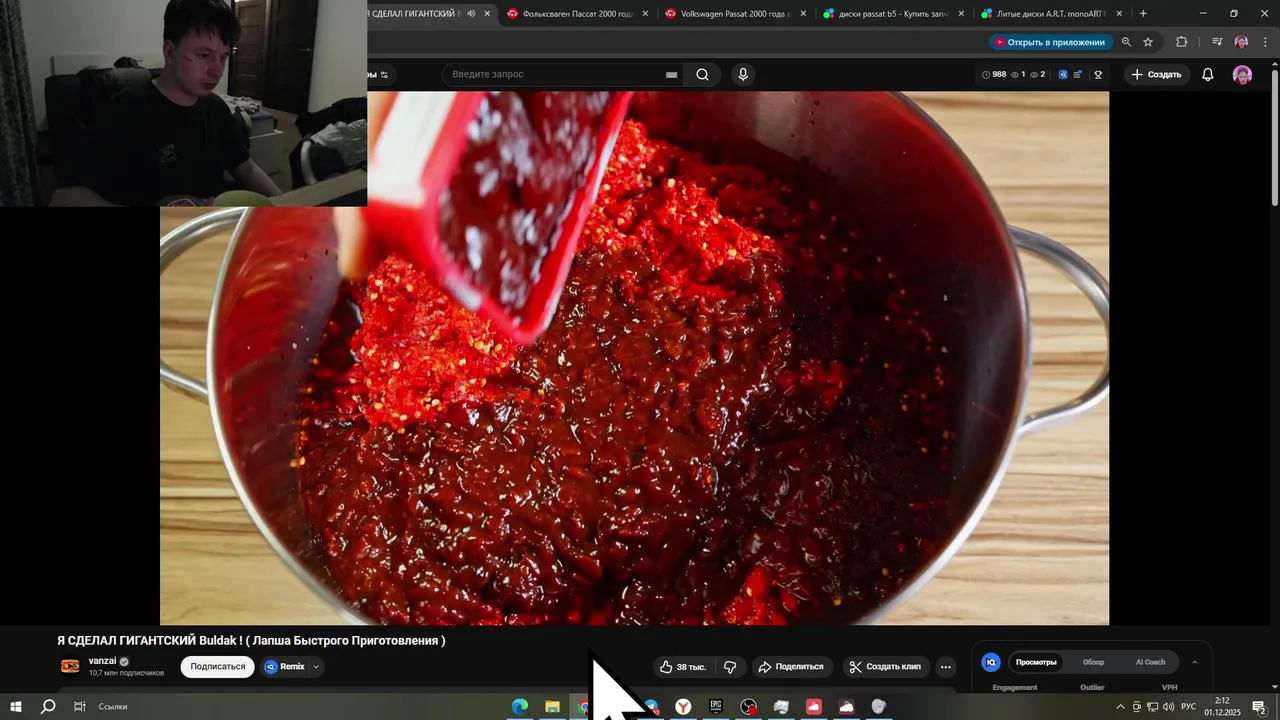
Task: Open the browser profile avatar
Action: tap(1241, 42)
